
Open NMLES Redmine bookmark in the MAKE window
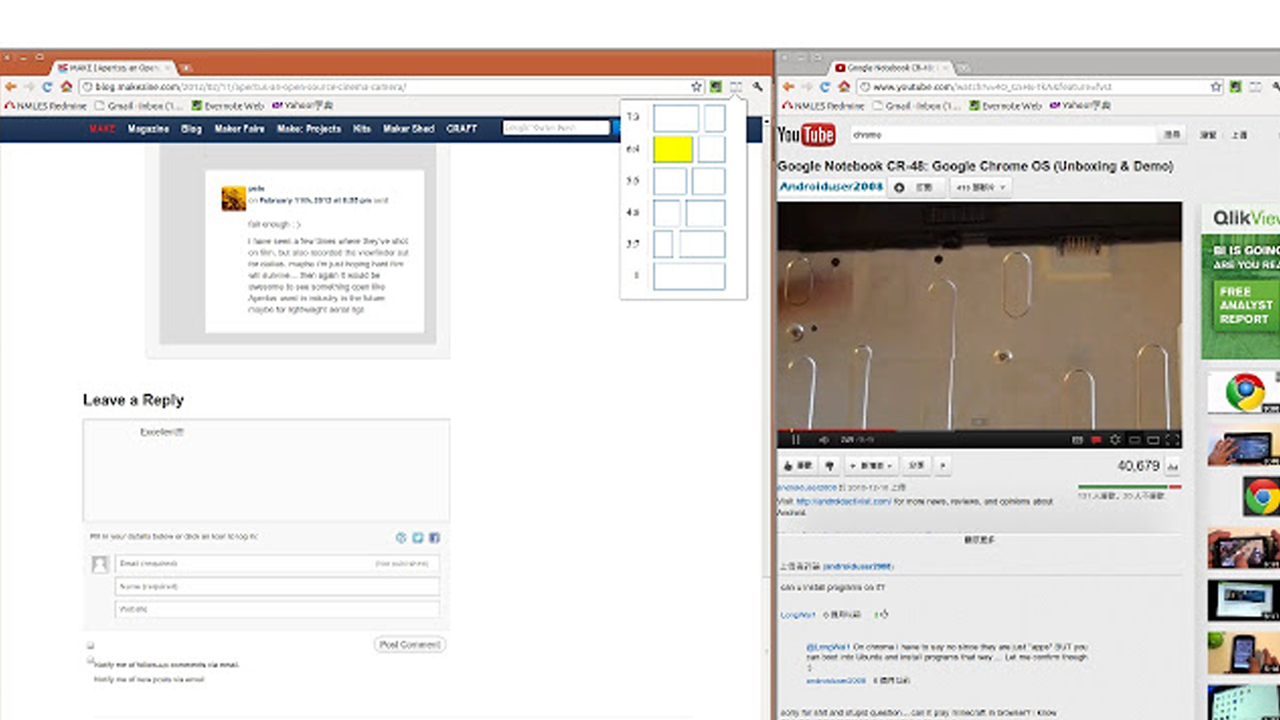point(45,105)
